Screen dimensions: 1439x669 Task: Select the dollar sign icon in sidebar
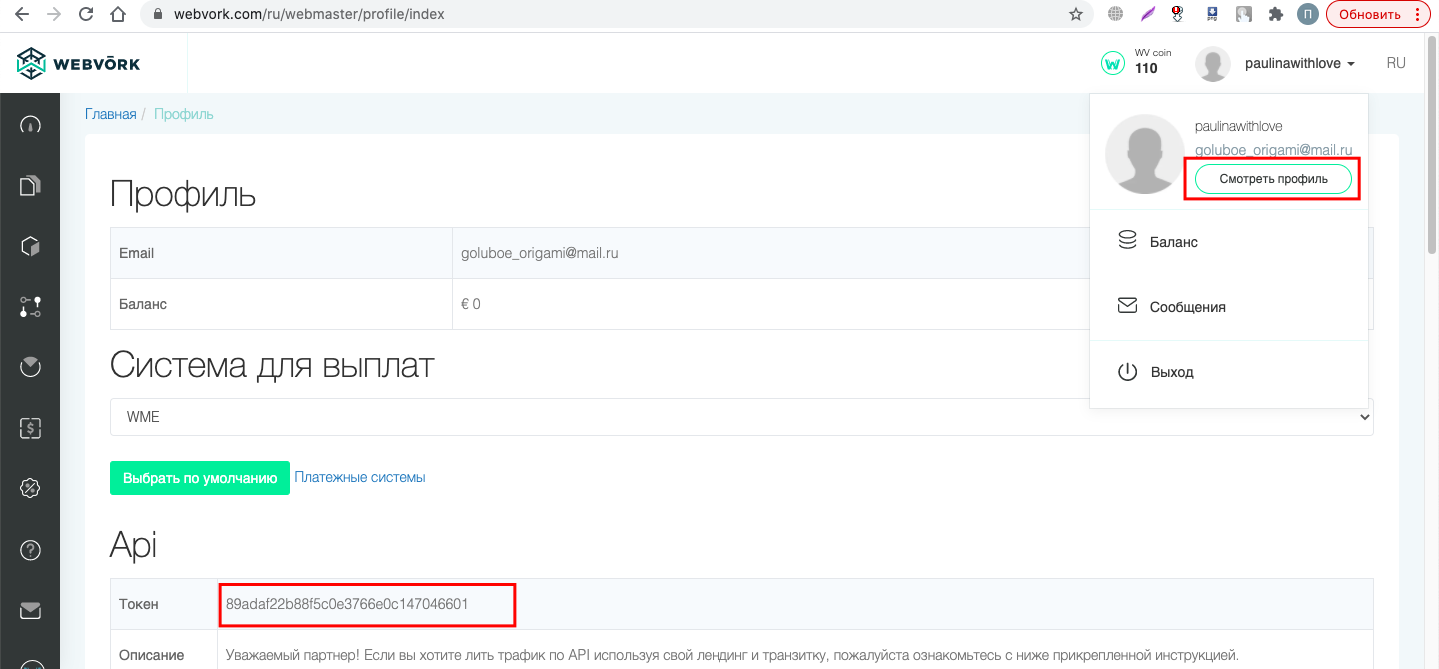[30, 428]
